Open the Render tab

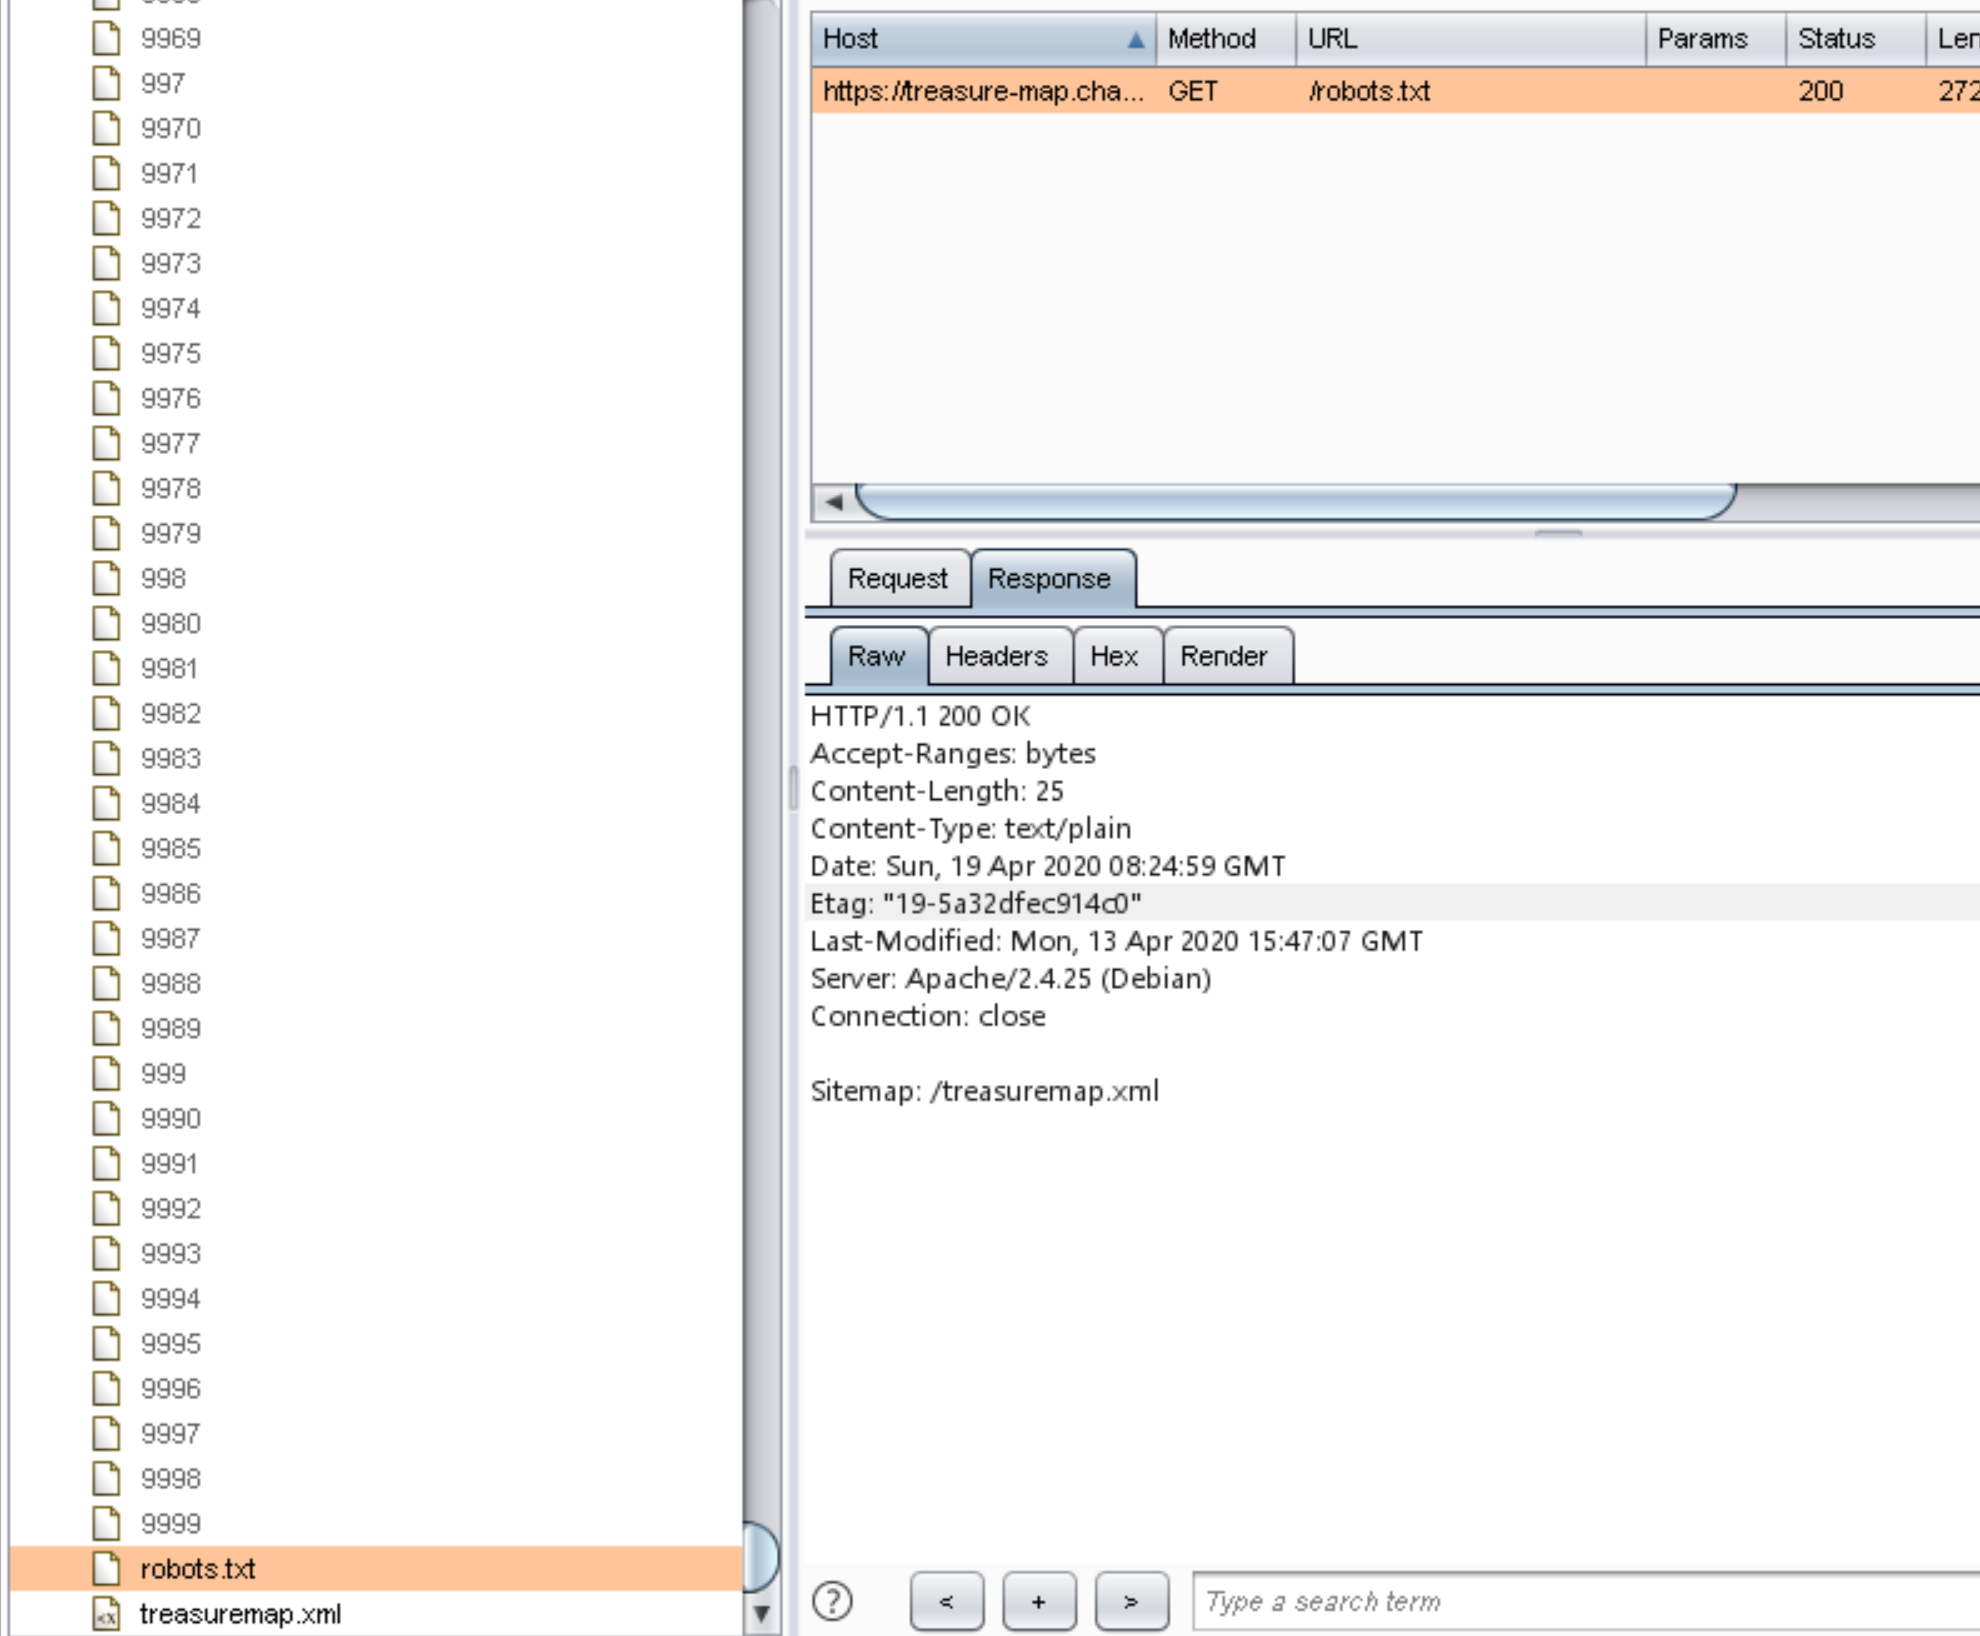(x=1223, y=656)
